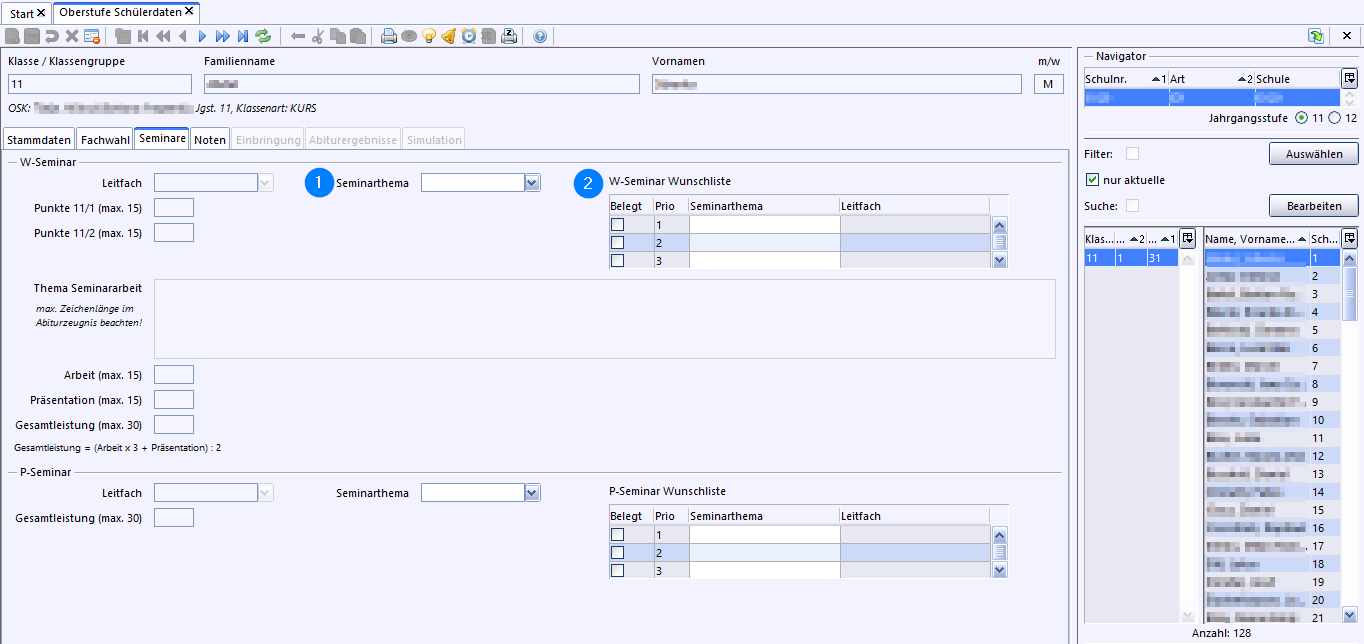Click the green refresh arrows icon
The image size is (1364, 644).
point(263,36)
